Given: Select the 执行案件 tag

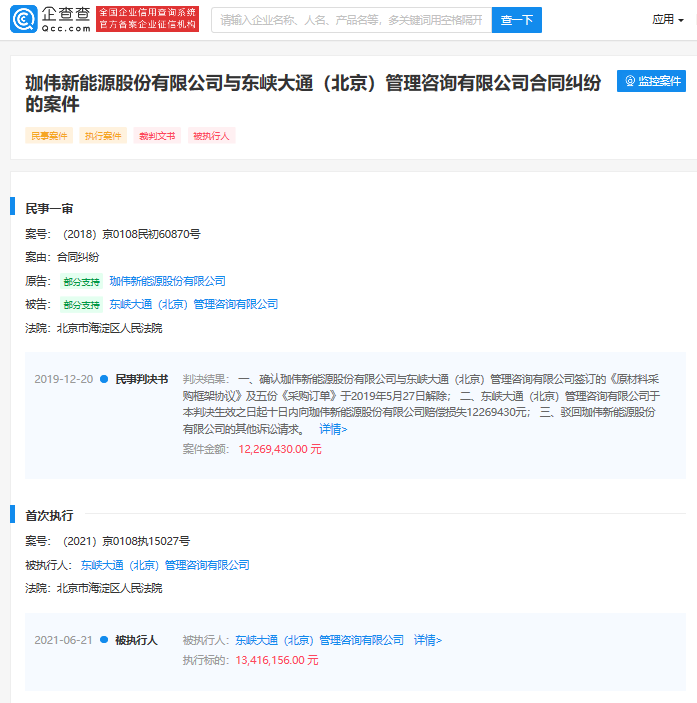Looking at the screenshot, I should click(103, 136).
